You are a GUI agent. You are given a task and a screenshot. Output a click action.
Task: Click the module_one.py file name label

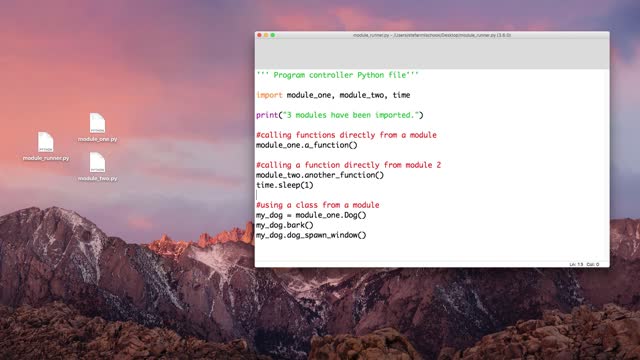point(98,139)
